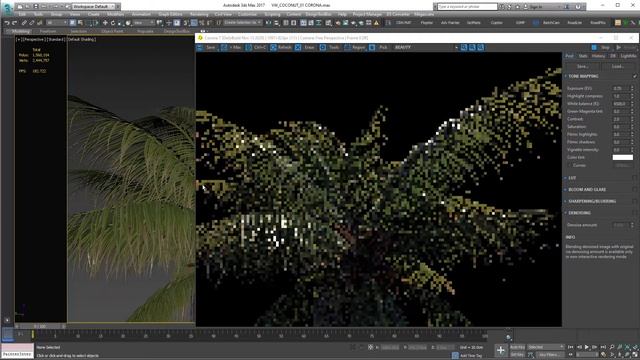Activate the Select Object tool
The width and height of the screenshot is (640, 360).
[x=72, y=23]
